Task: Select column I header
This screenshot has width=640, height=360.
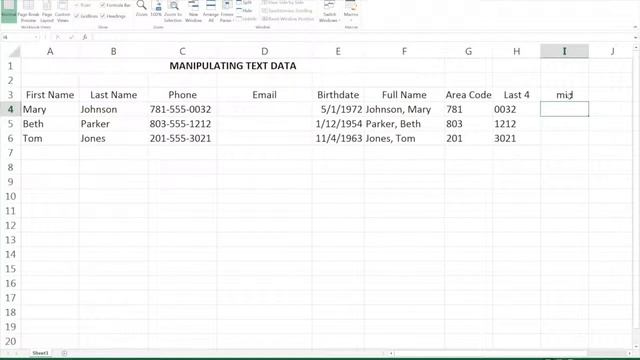Action: click(x=564, y=51)
